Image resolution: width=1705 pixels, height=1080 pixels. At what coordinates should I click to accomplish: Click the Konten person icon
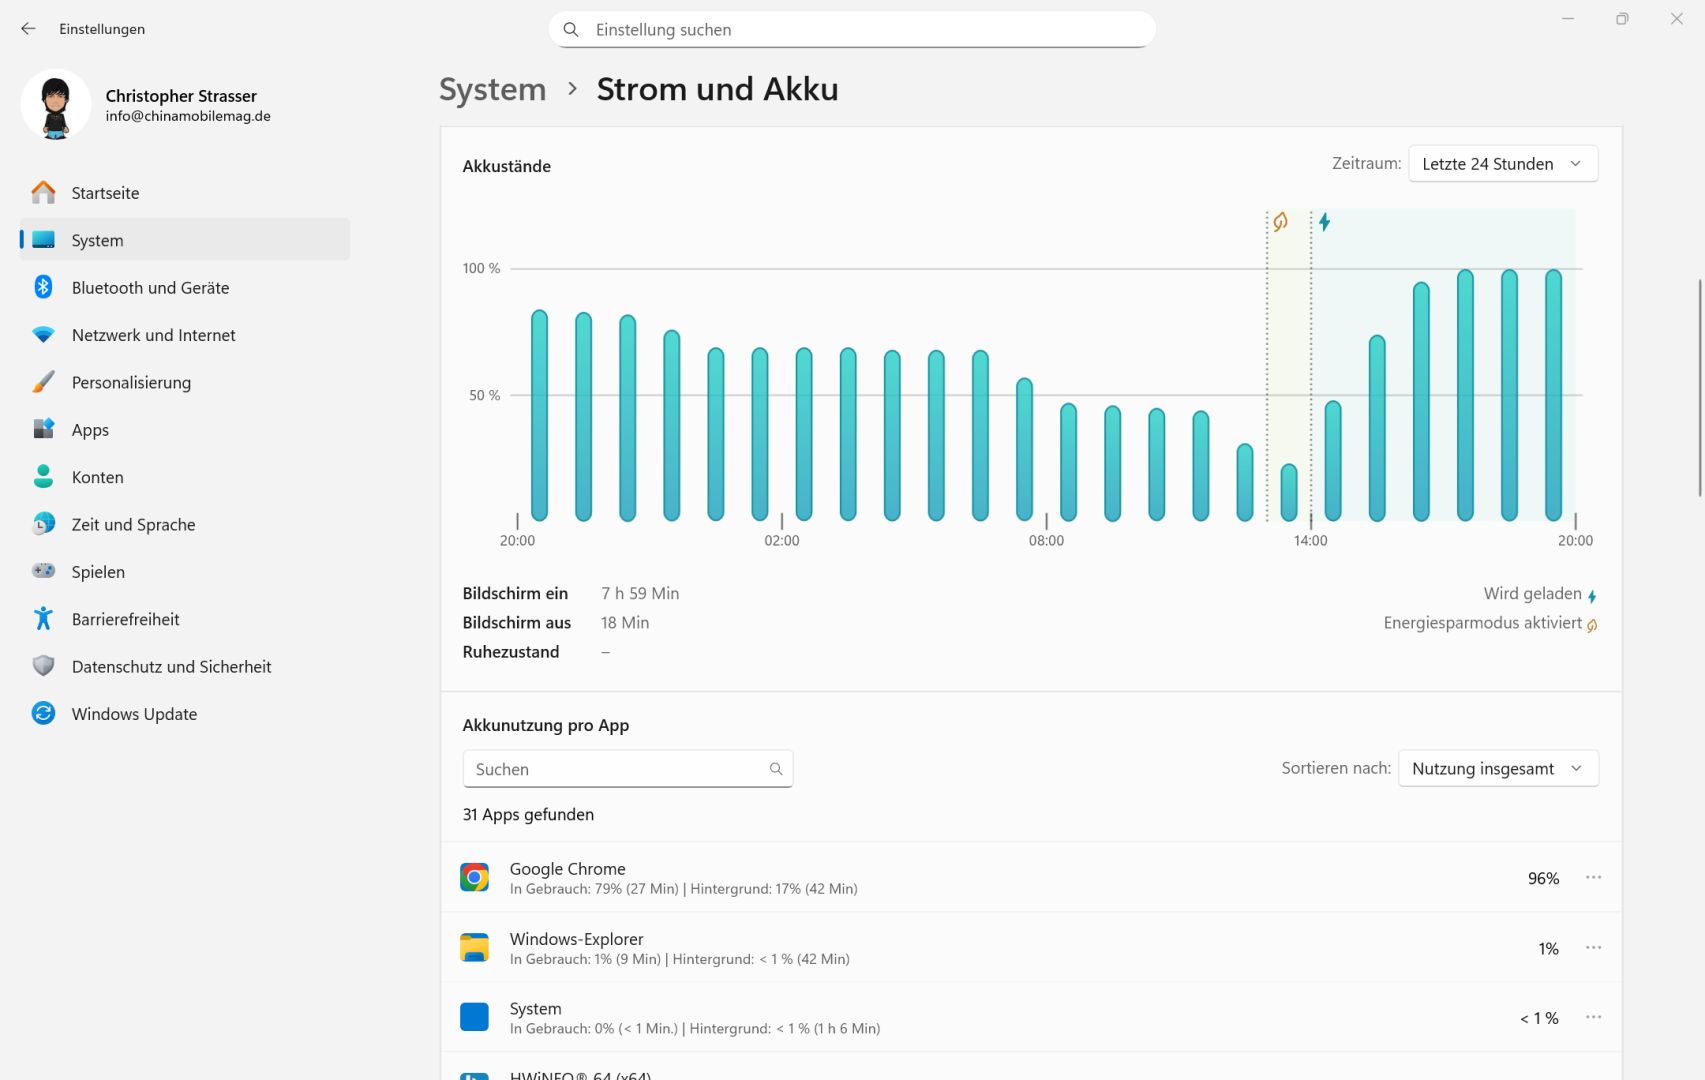pos(43,476)
